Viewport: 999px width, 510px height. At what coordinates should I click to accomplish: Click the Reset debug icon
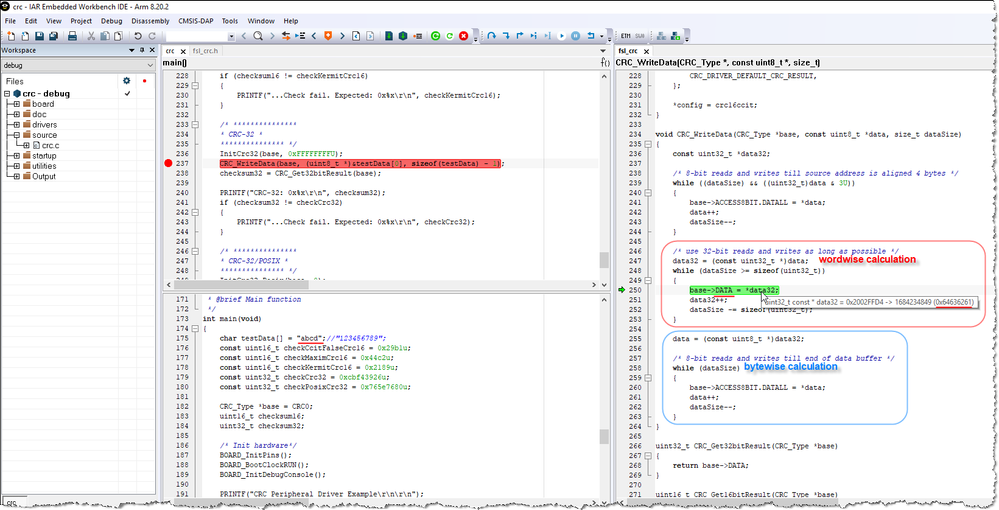tap(591, 36)
